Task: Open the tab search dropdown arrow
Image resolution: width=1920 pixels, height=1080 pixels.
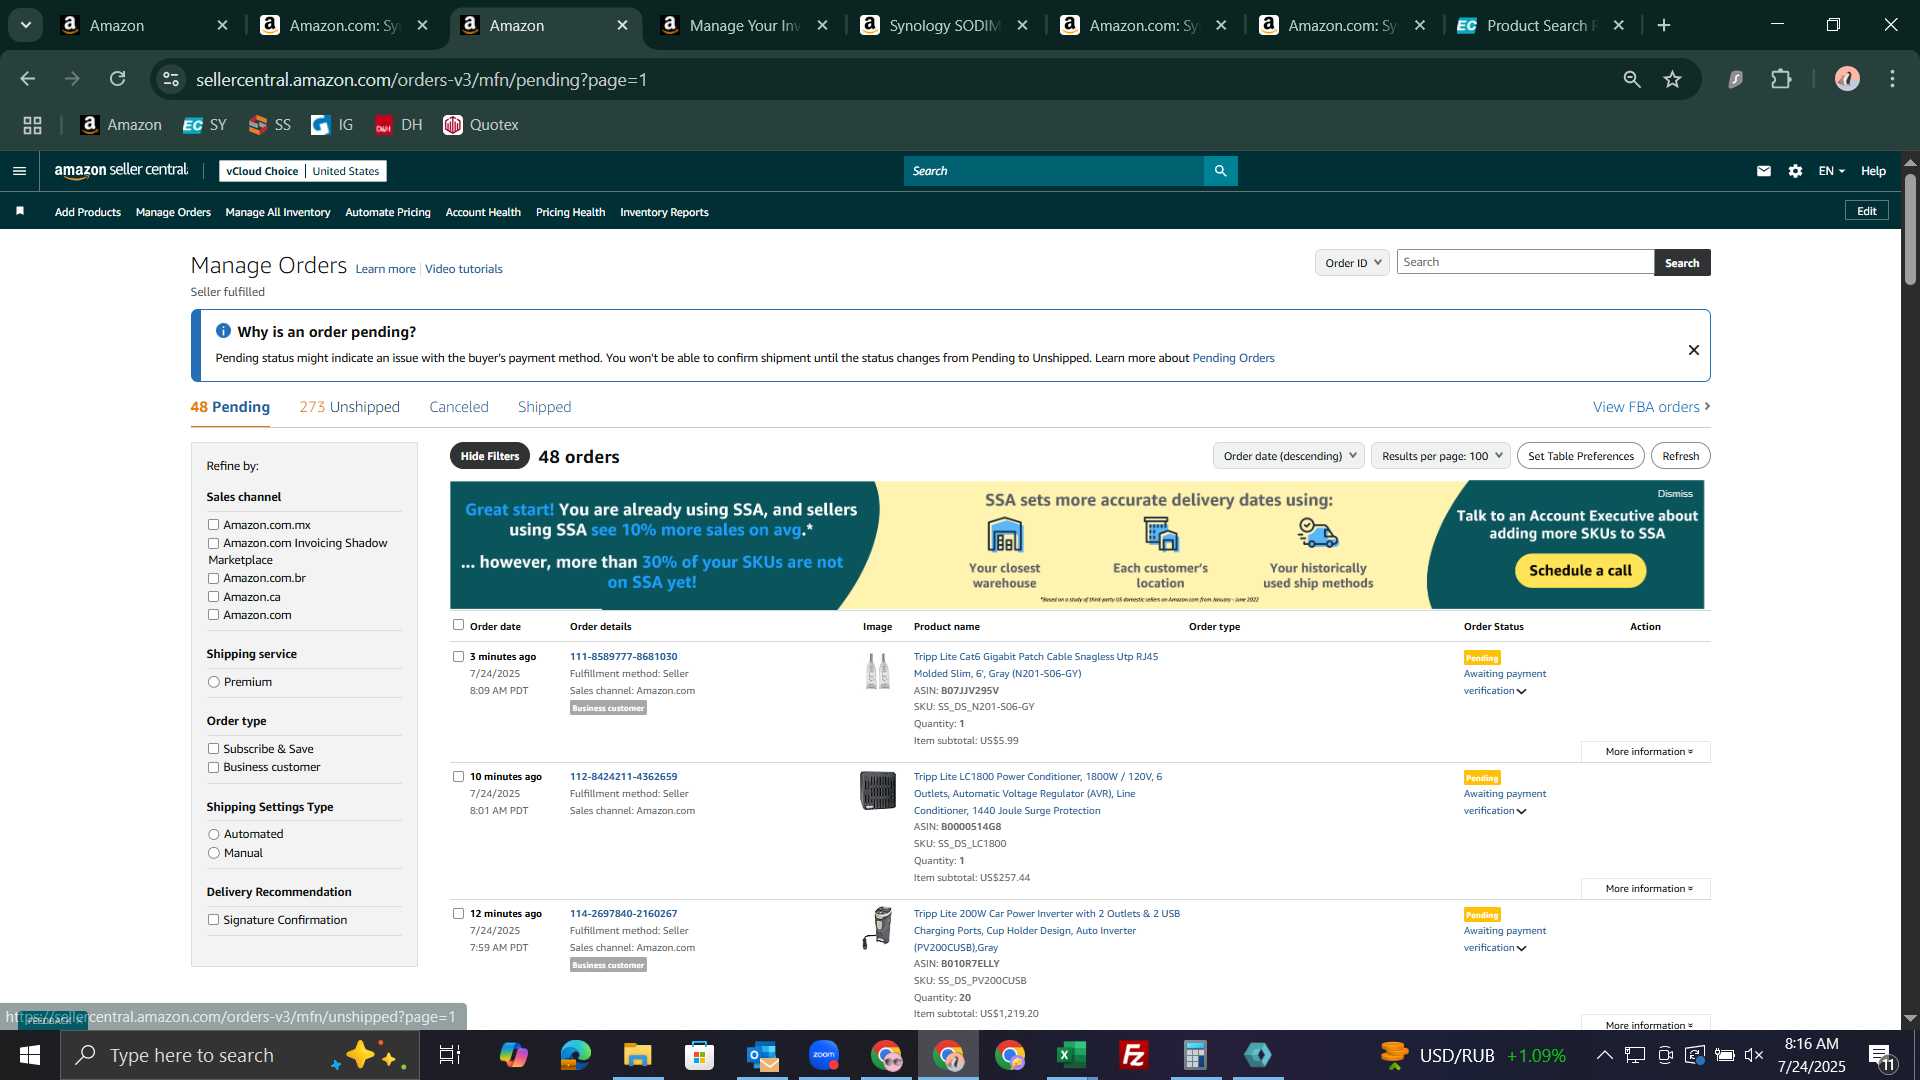Action: click(25, 25)
